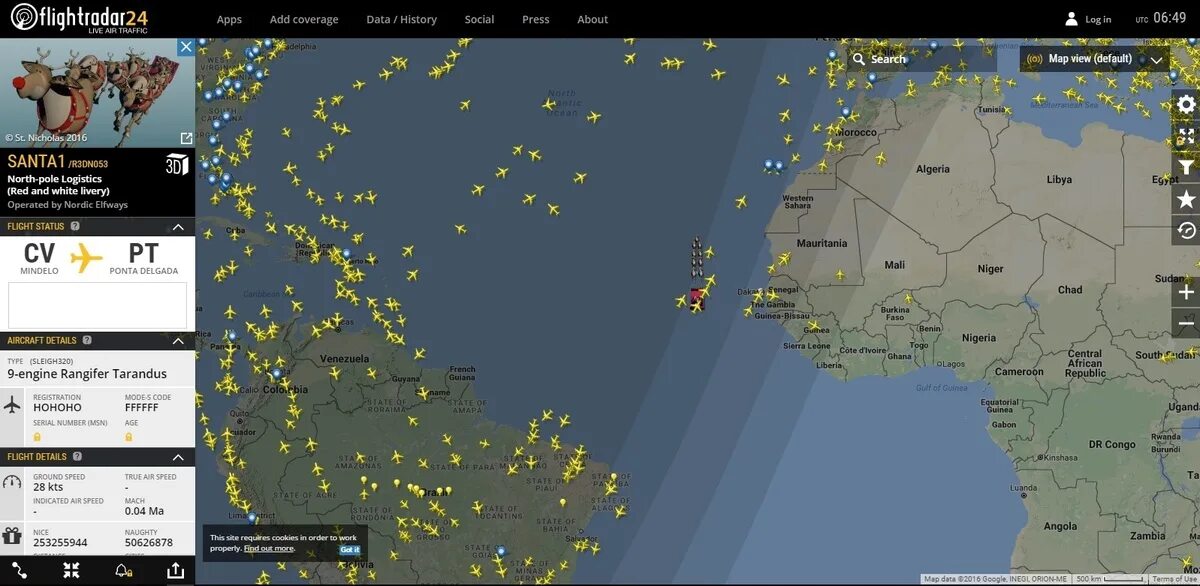Click the CV Mindelo origin code
The width and height of the screenshot is (1200, 586).
pos(39,254)
